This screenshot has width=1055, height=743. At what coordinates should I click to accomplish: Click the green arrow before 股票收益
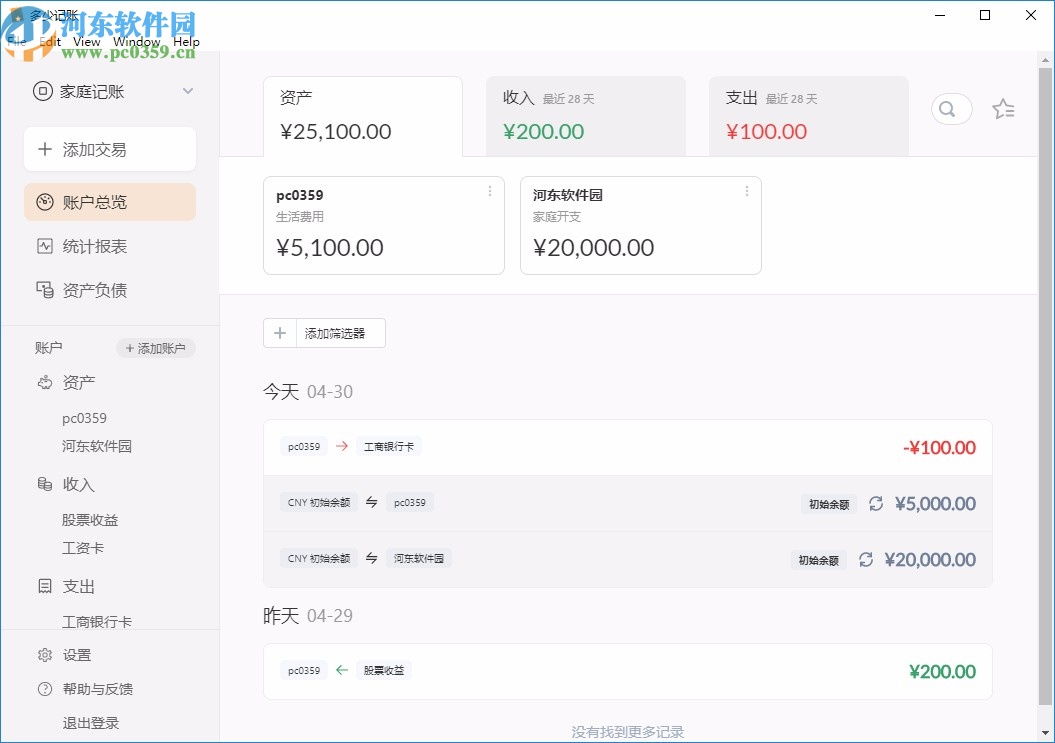coord(342,670)
